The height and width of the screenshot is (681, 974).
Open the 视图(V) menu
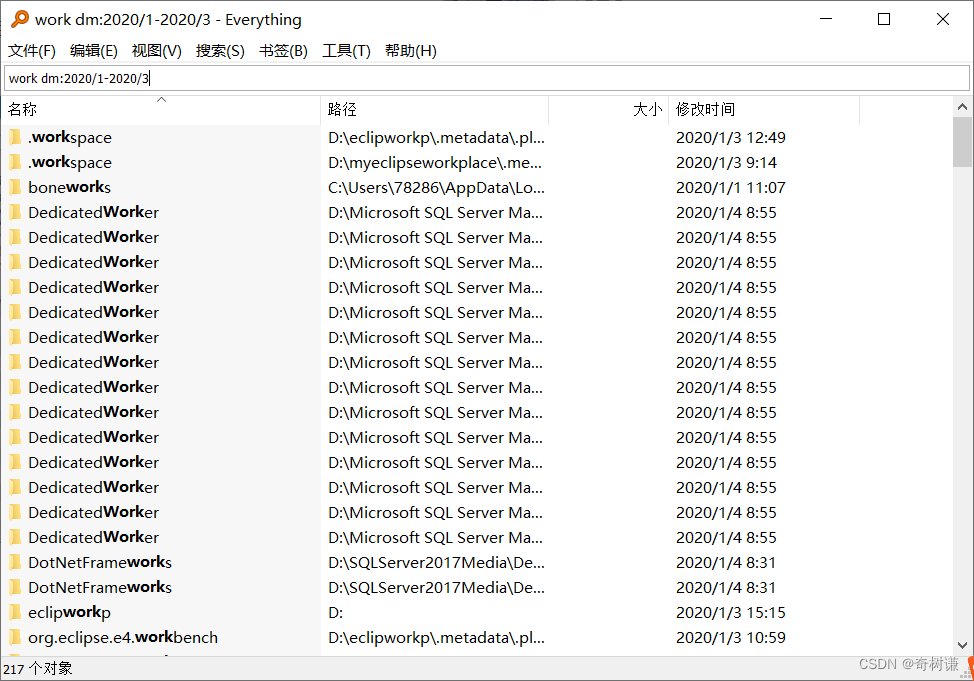[157, 51]
